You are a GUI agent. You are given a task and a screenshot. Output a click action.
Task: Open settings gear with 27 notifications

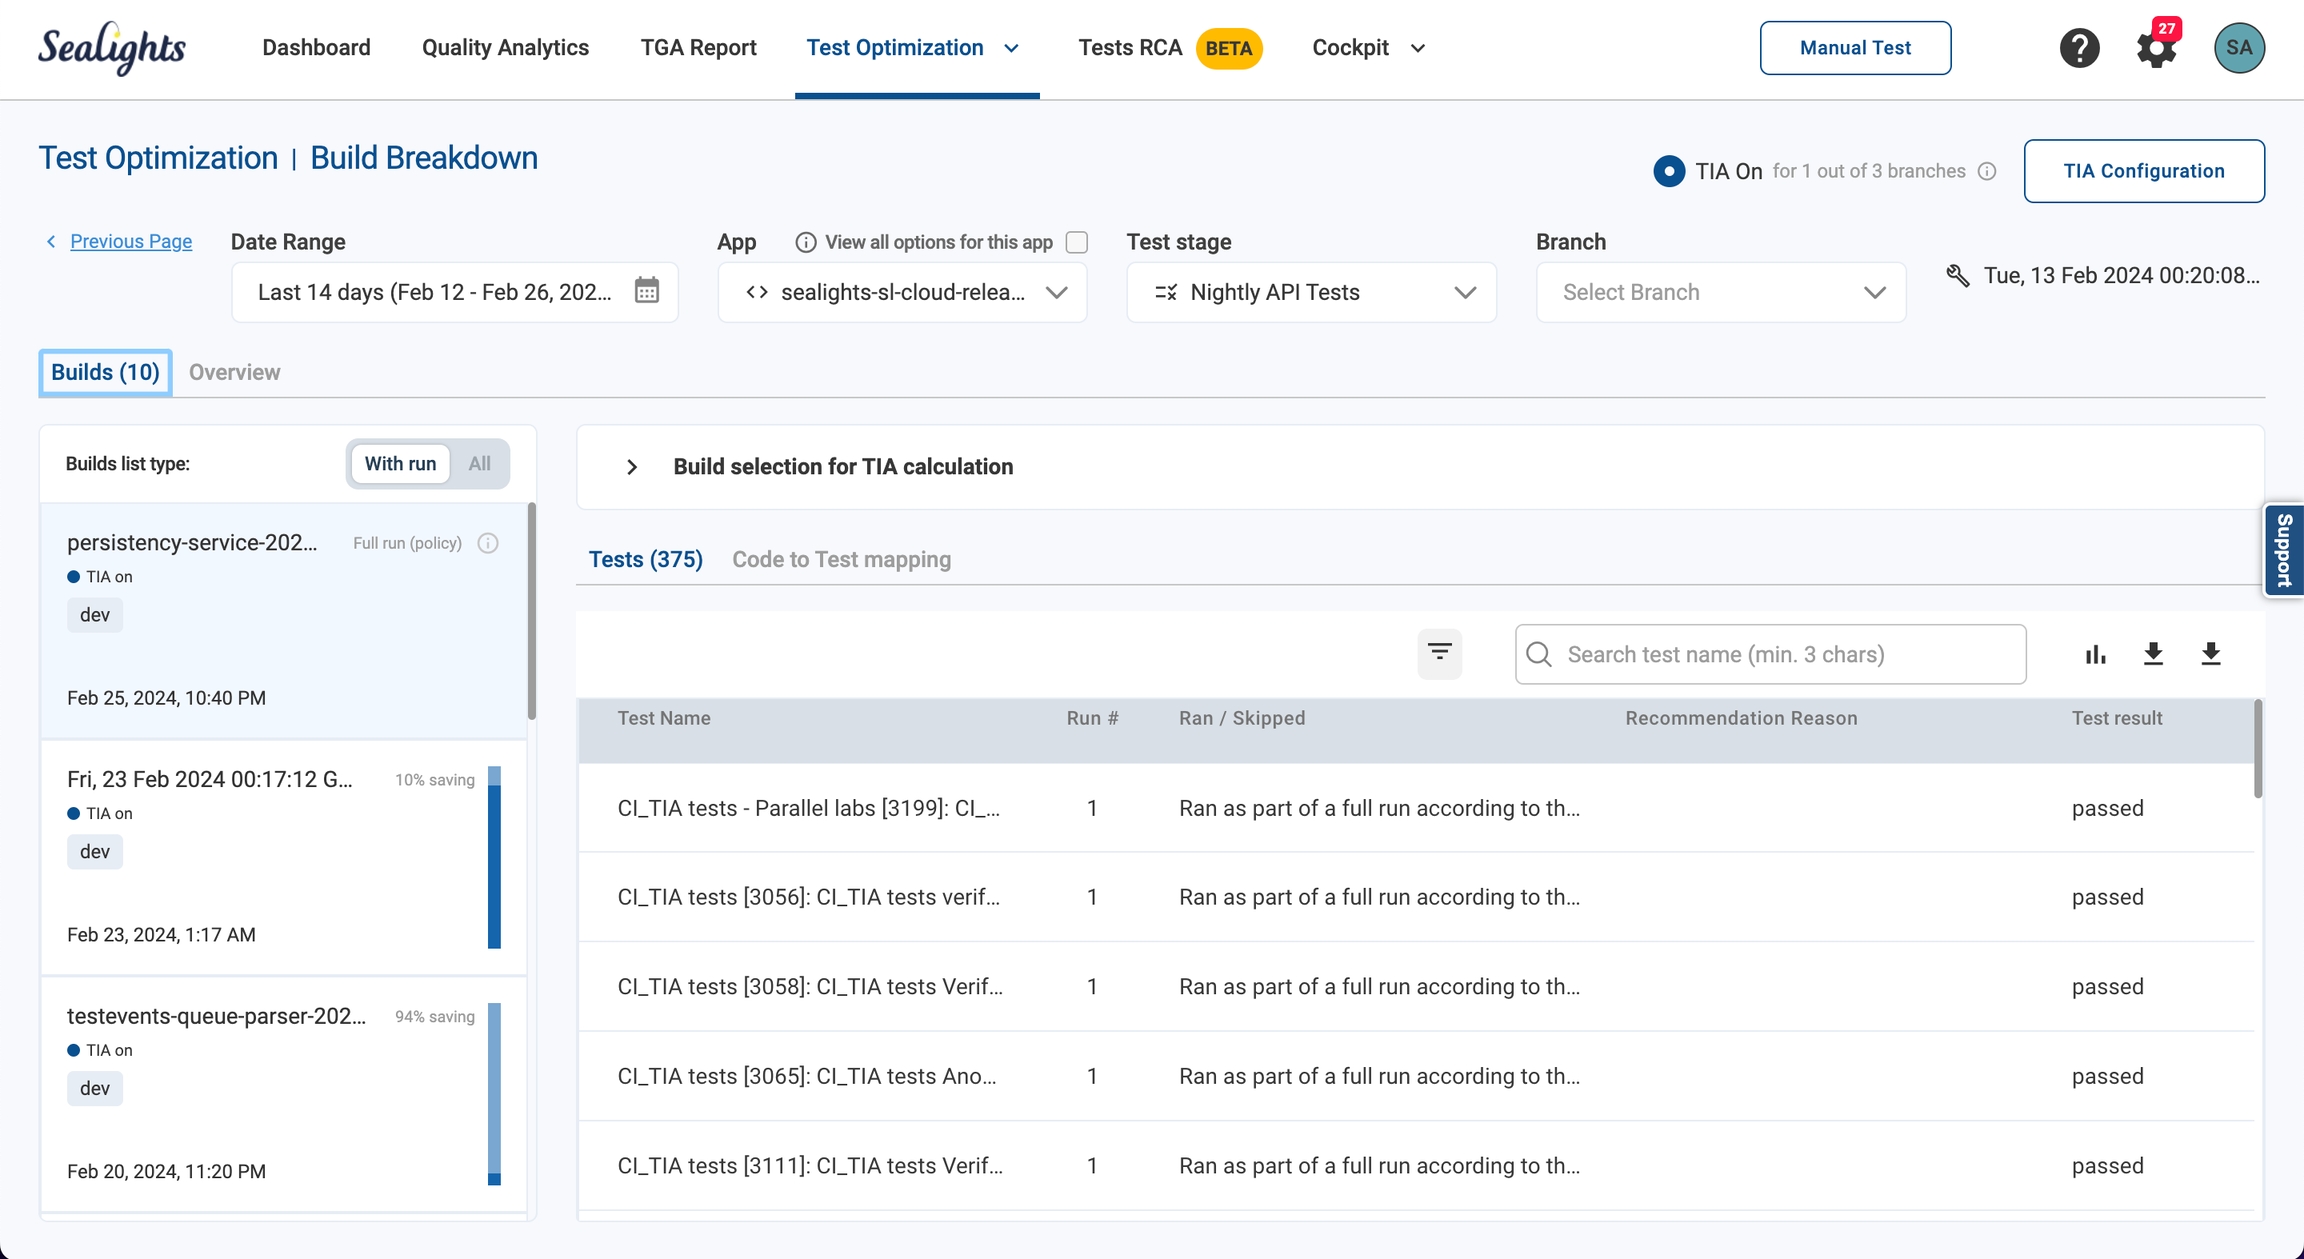point(2156,48)
